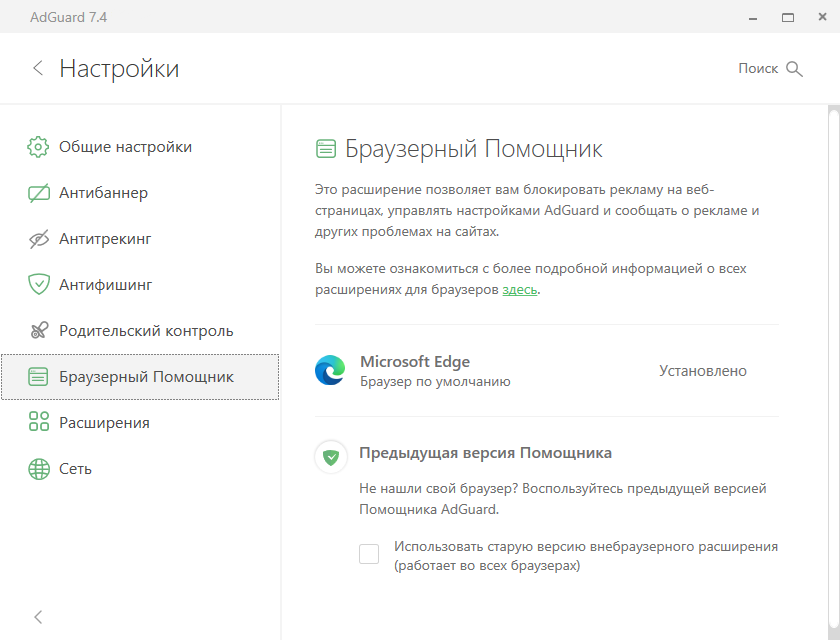Click the Расширения four-squares icon

point(39,422)
